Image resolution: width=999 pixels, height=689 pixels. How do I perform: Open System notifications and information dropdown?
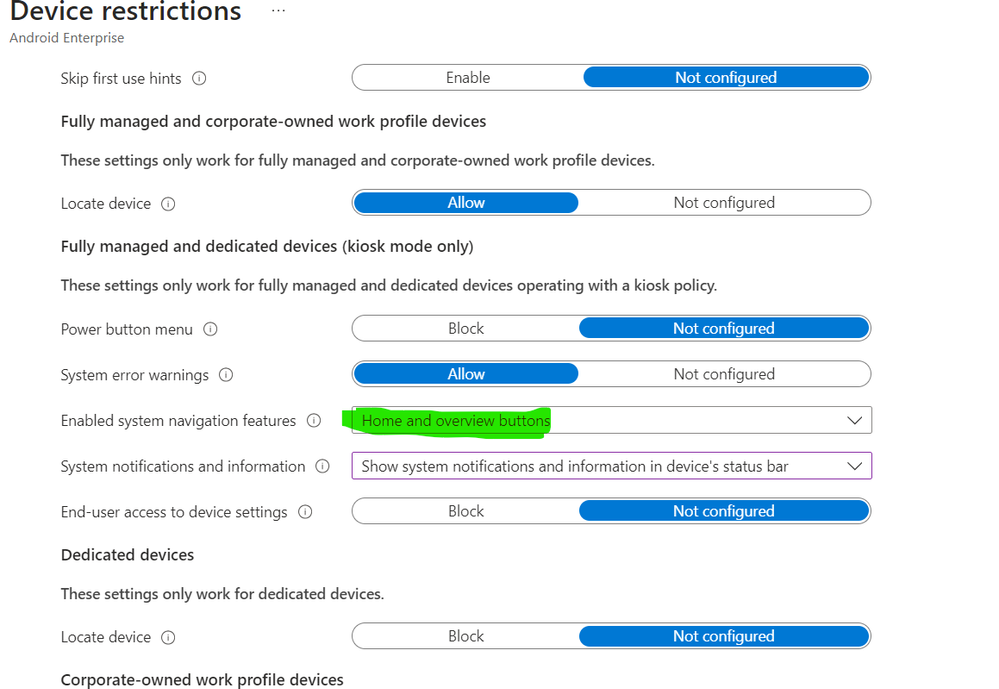pos(610,466)
